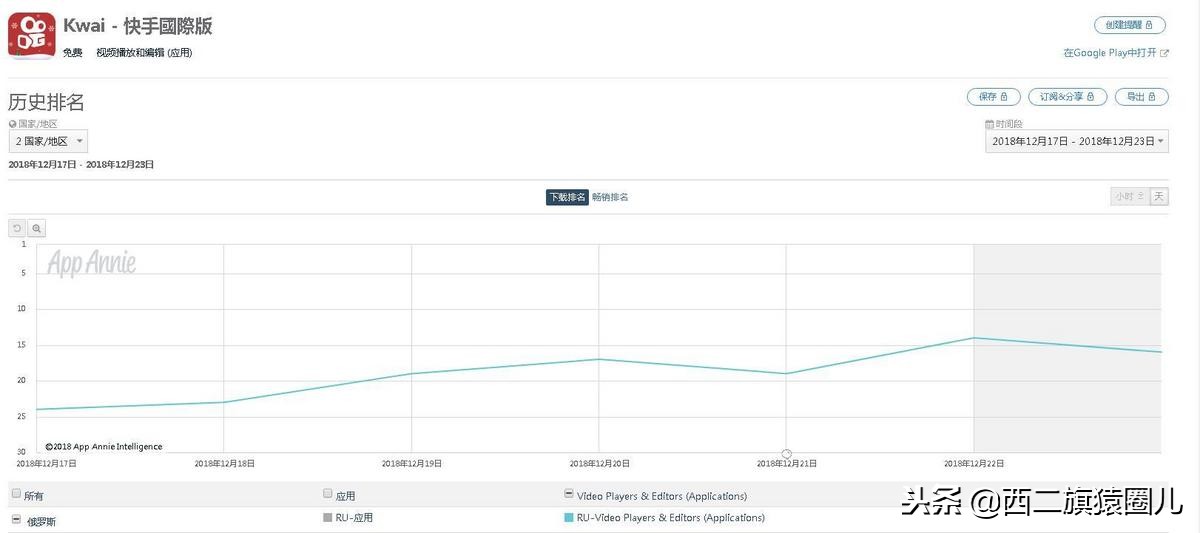
Task: Check the 所有 all checkbox
Action: pos(16,494)
